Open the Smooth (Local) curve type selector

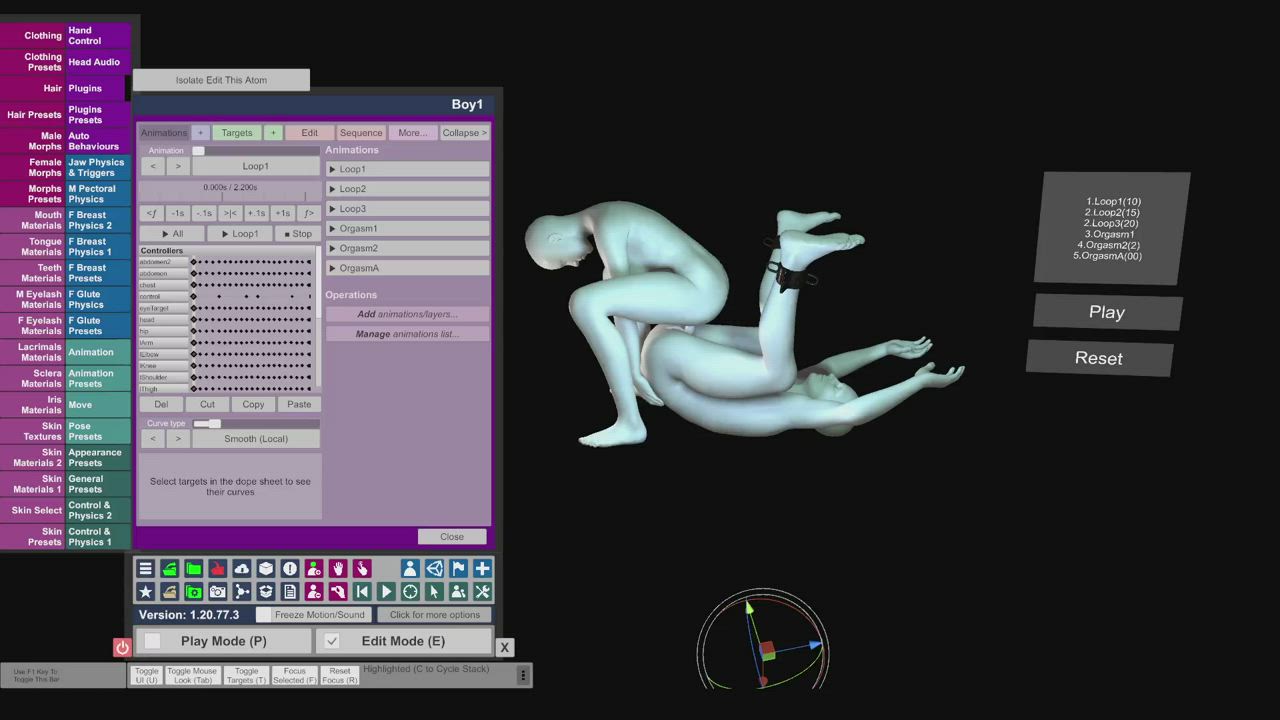click(x=256, y=439)
